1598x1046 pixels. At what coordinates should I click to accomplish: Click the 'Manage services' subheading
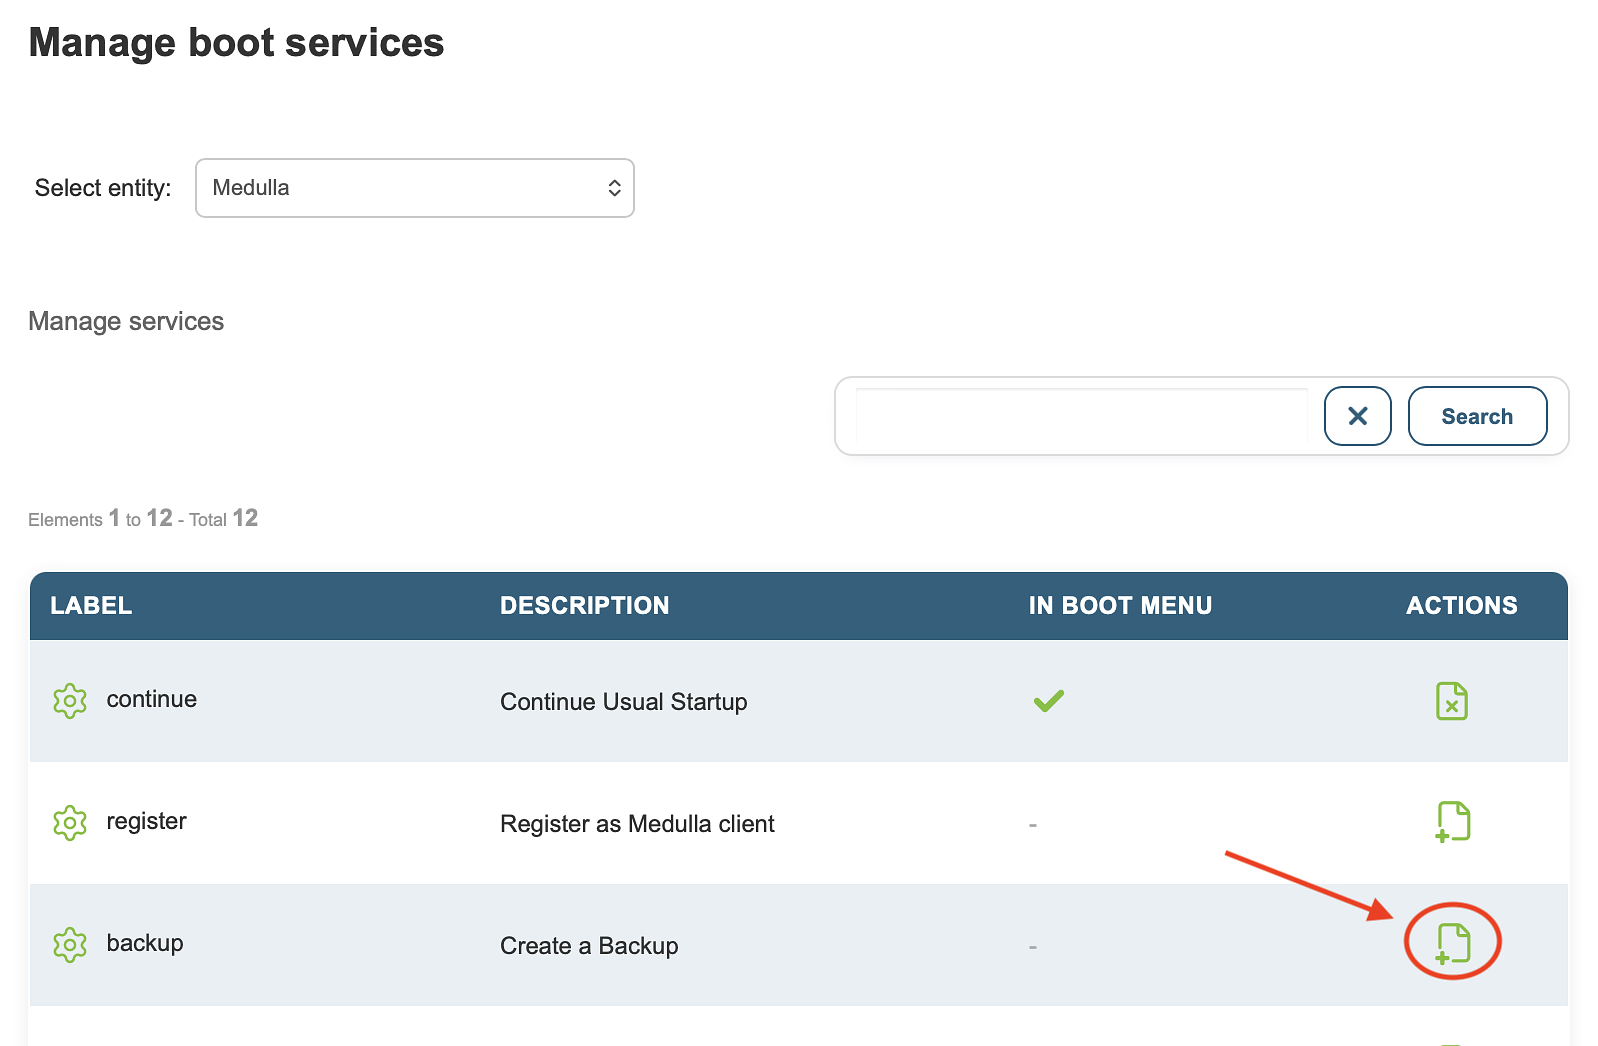(126, 321)
